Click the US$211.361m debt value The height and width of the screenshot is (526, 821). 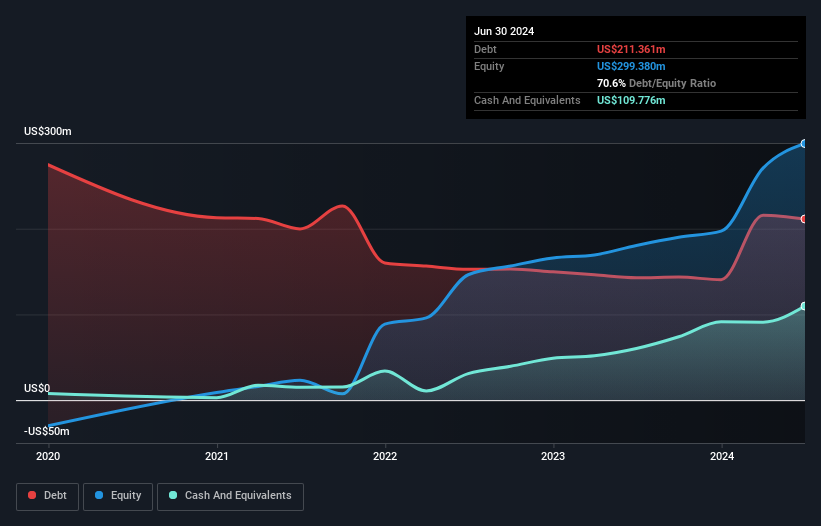[x=631, y=49]
